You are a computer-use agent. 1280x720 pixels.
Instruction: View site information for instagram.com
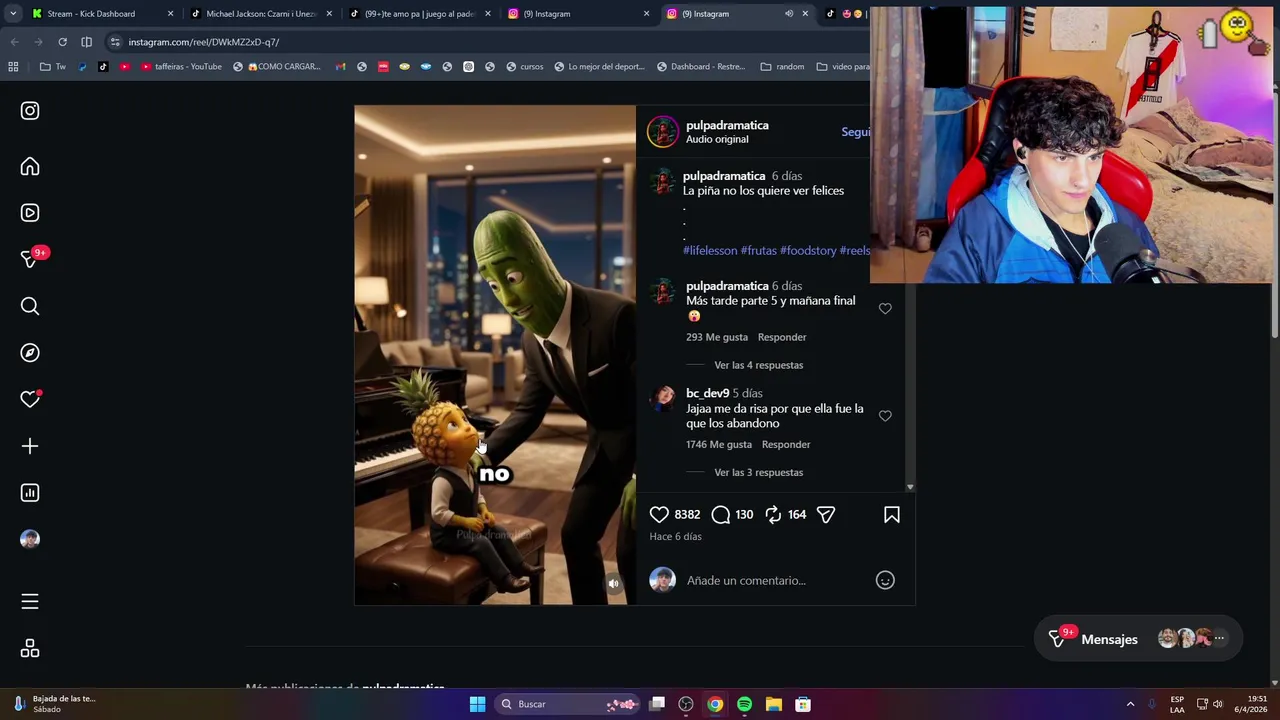[115, 42]
